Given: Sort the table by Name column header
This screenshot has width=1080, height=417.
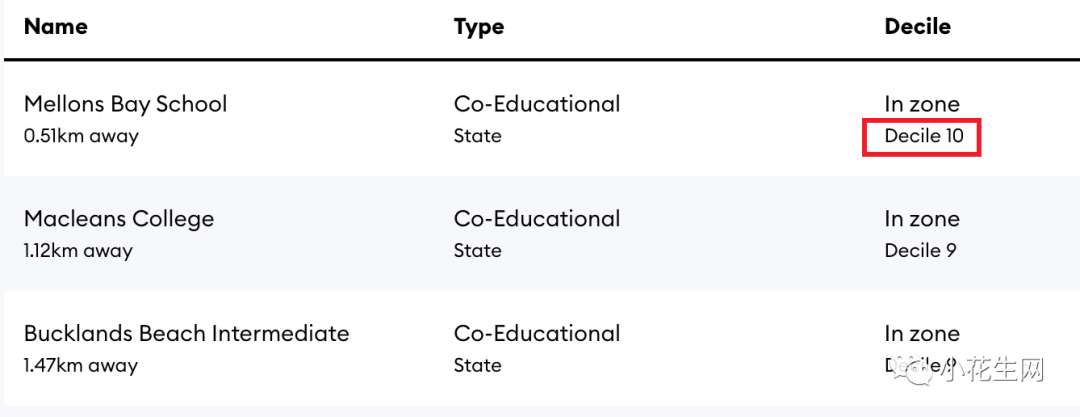Looking at the screenshot, I should click(x=56, y=27).
